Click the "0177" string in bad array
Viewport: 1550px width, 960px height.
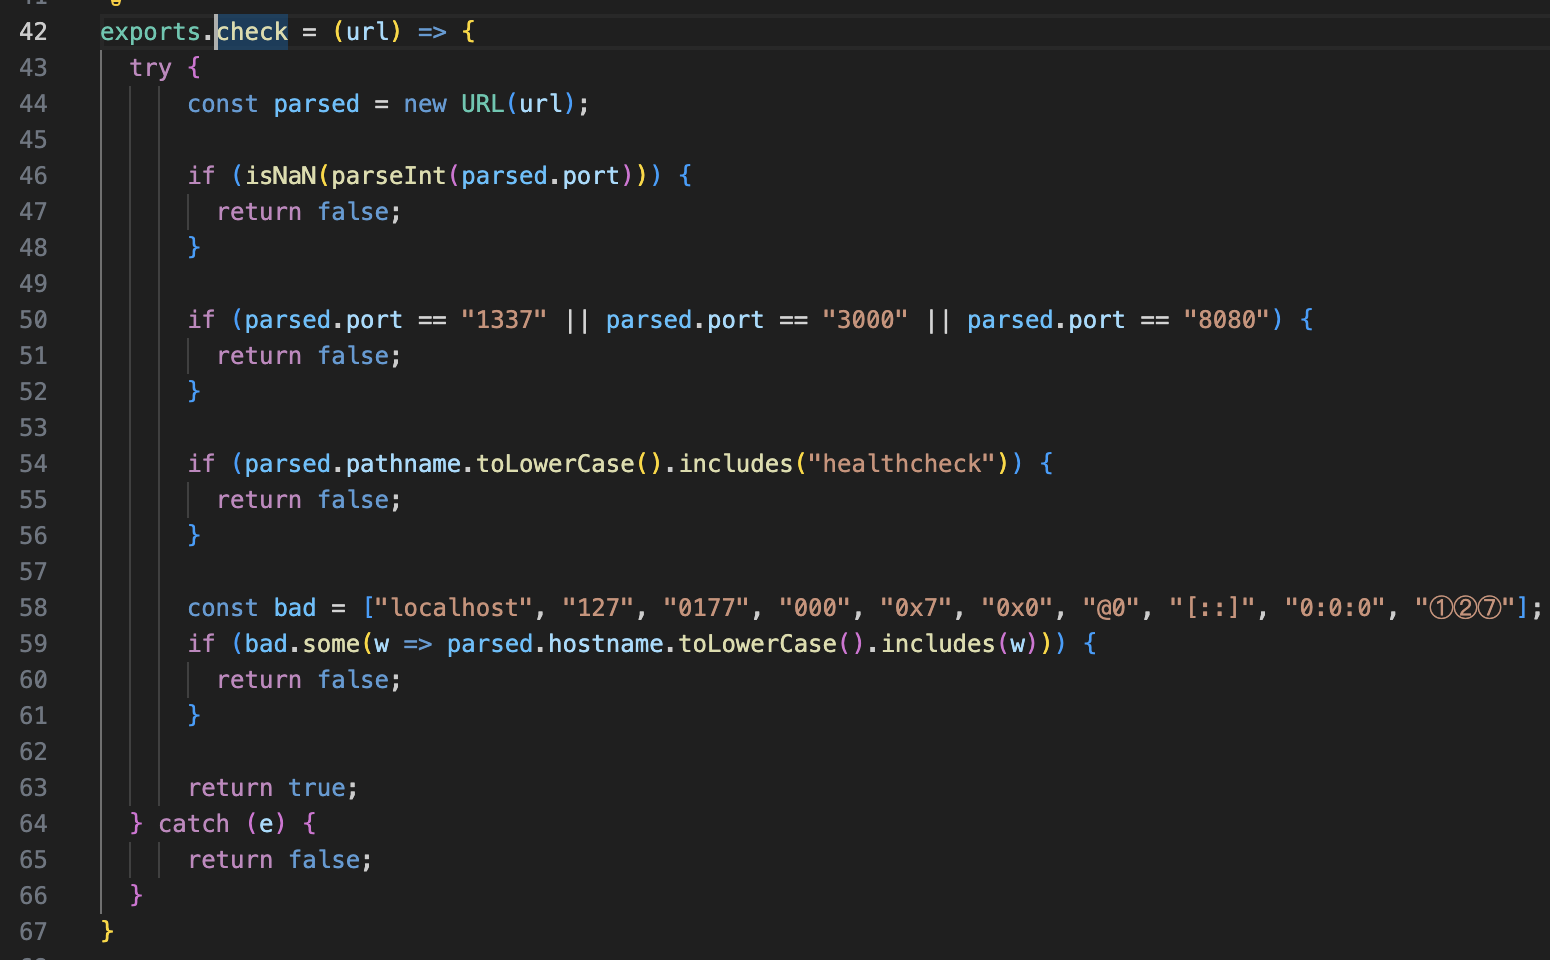[706, 608]
